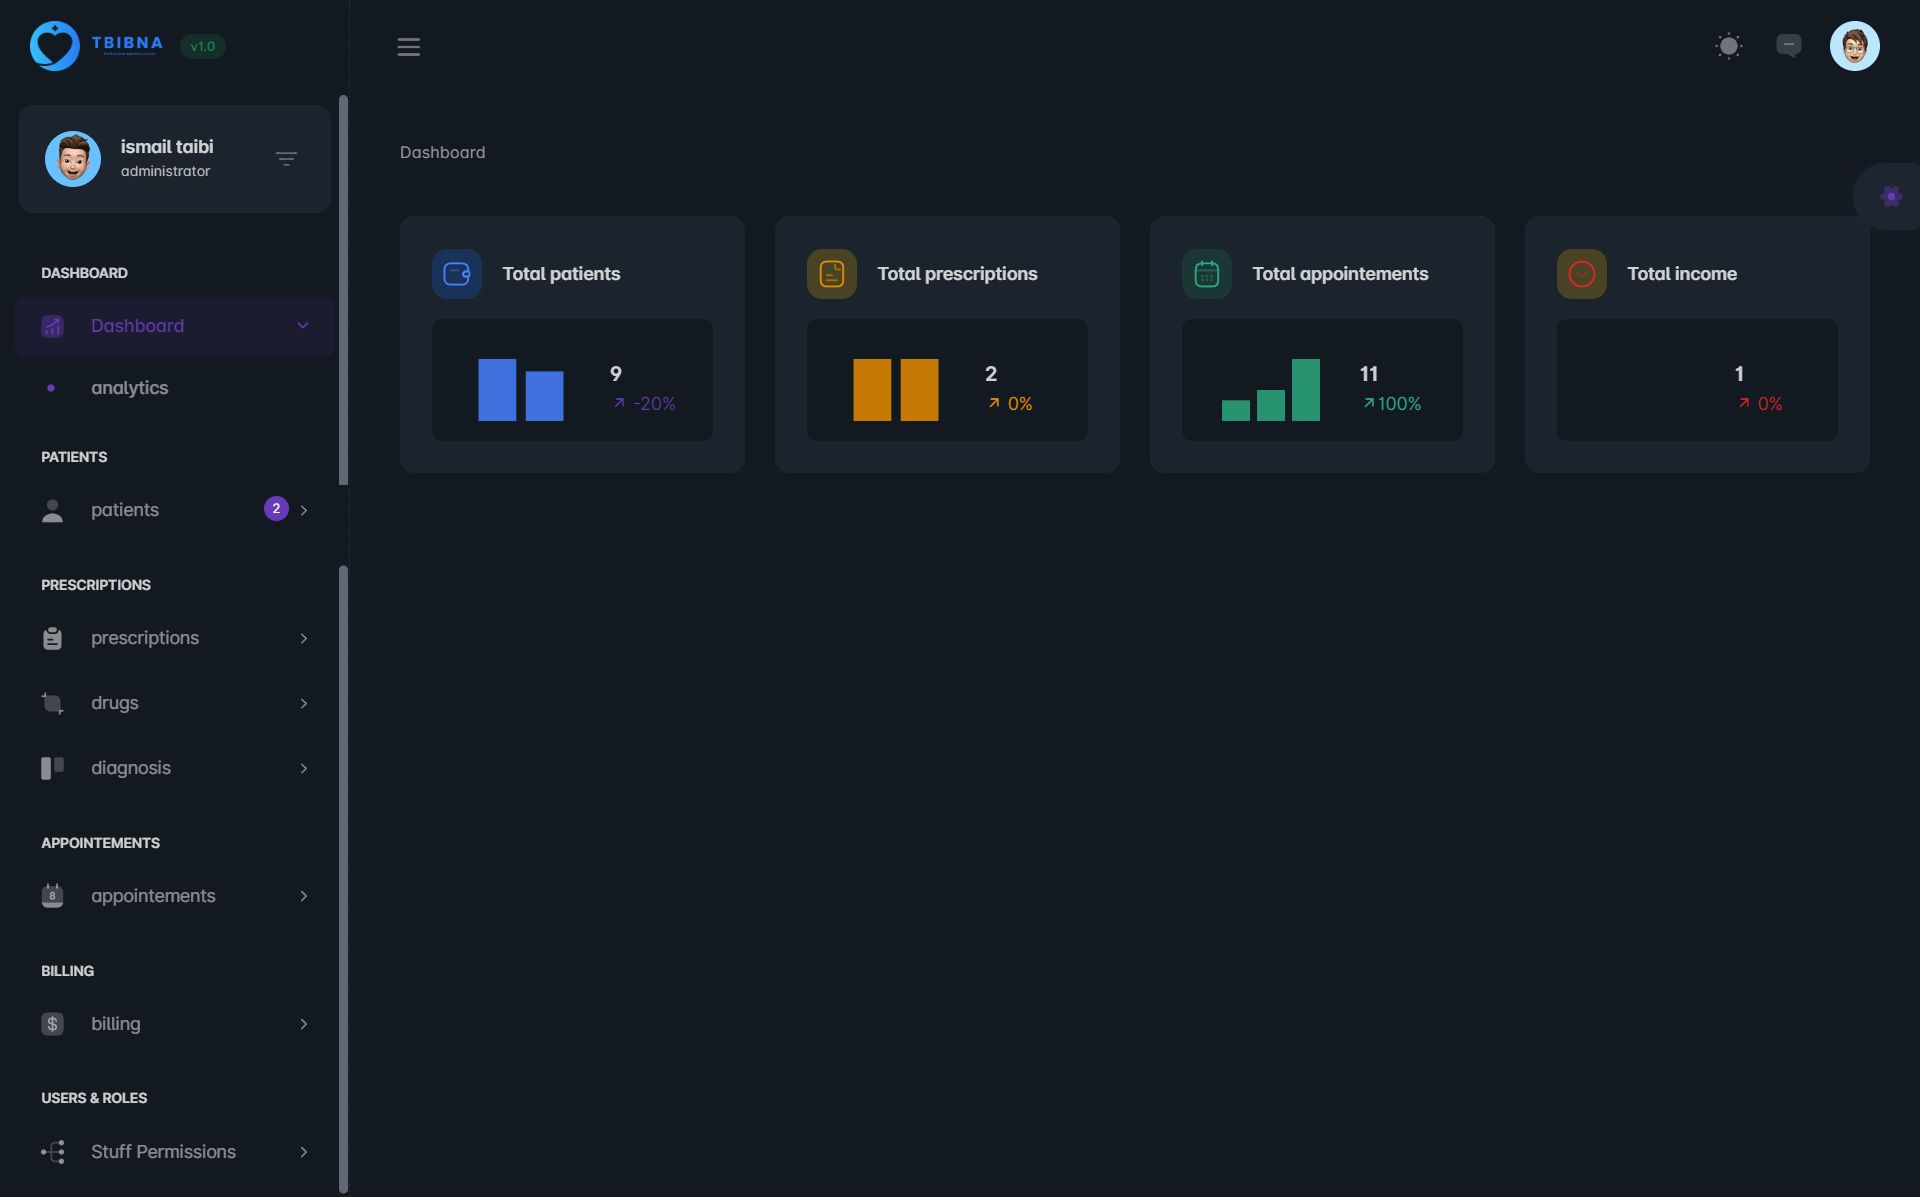Click the Total income red icon
1920x1197 pixels.
click(1582, 274)
